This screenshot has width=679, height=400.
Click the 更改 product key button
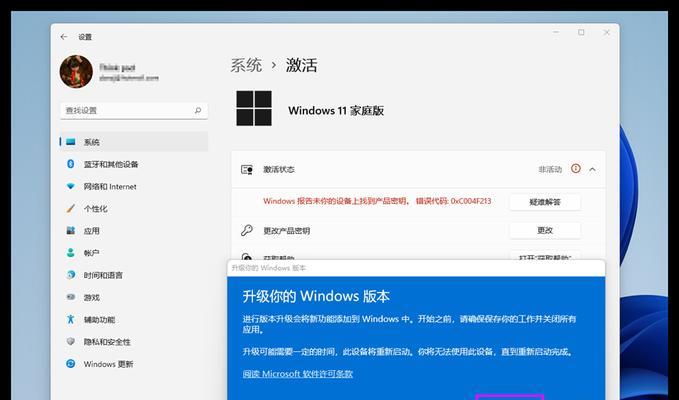545,230
